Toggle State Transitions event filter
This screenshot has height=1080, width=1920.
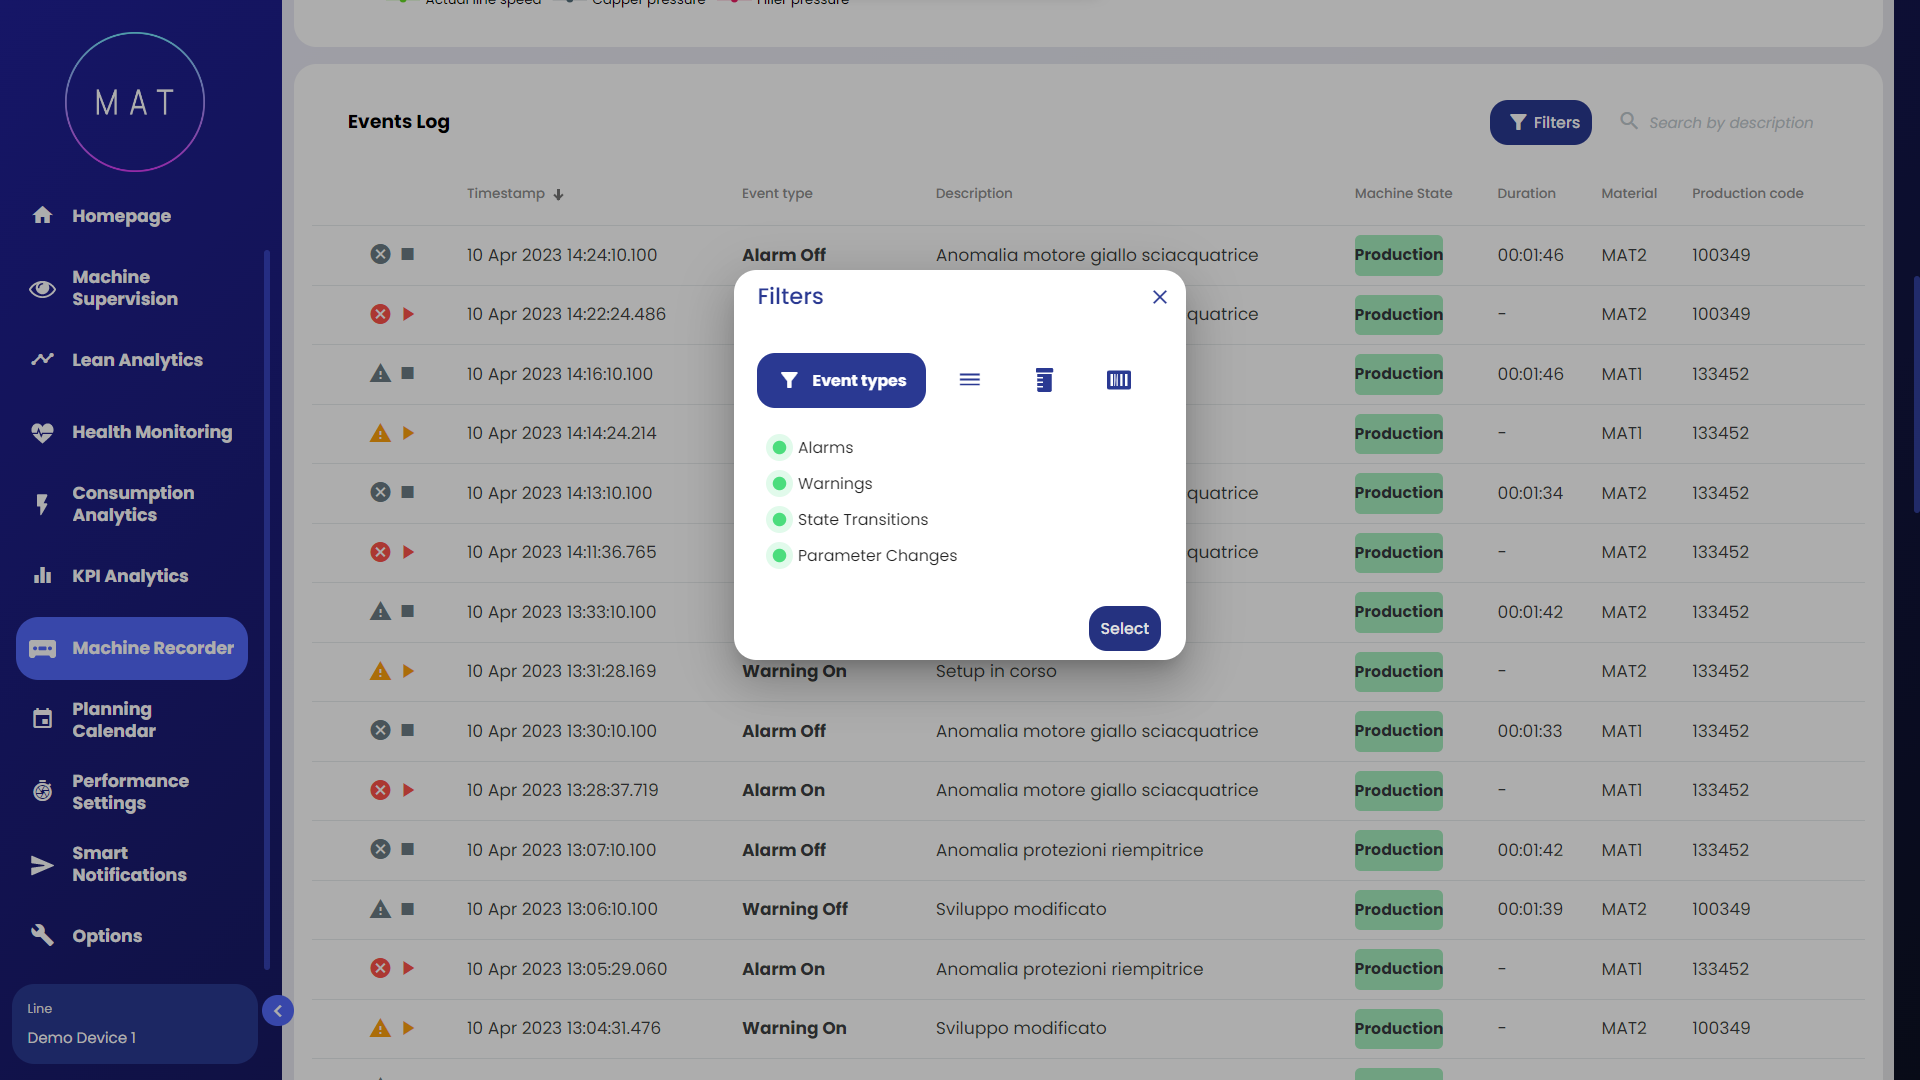[779, 520]
